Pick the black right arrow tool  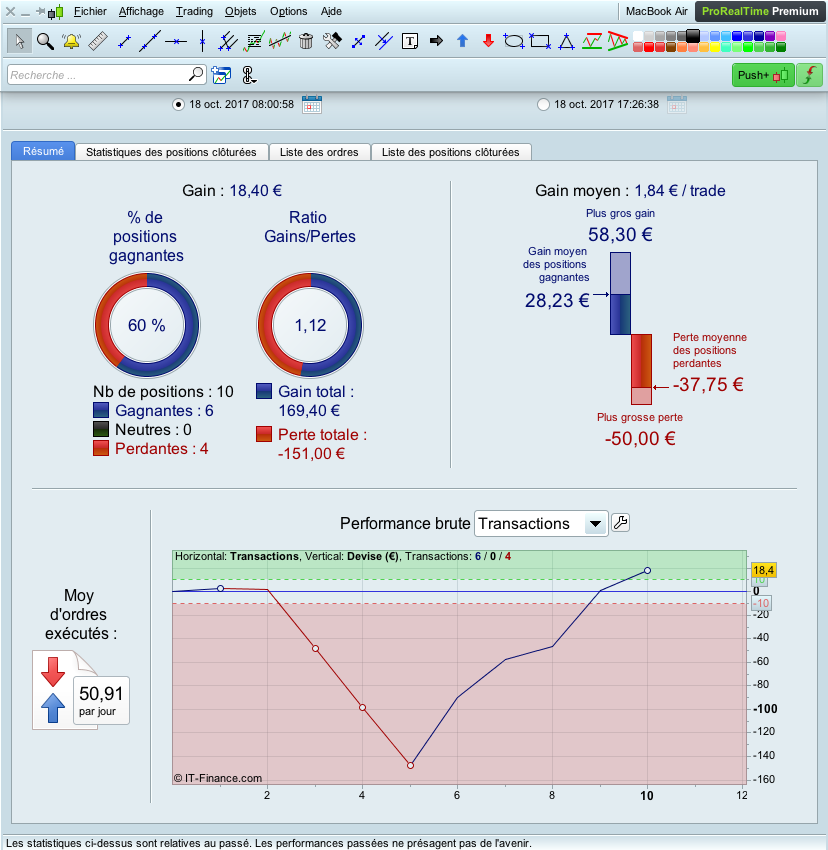coord(436,41)
